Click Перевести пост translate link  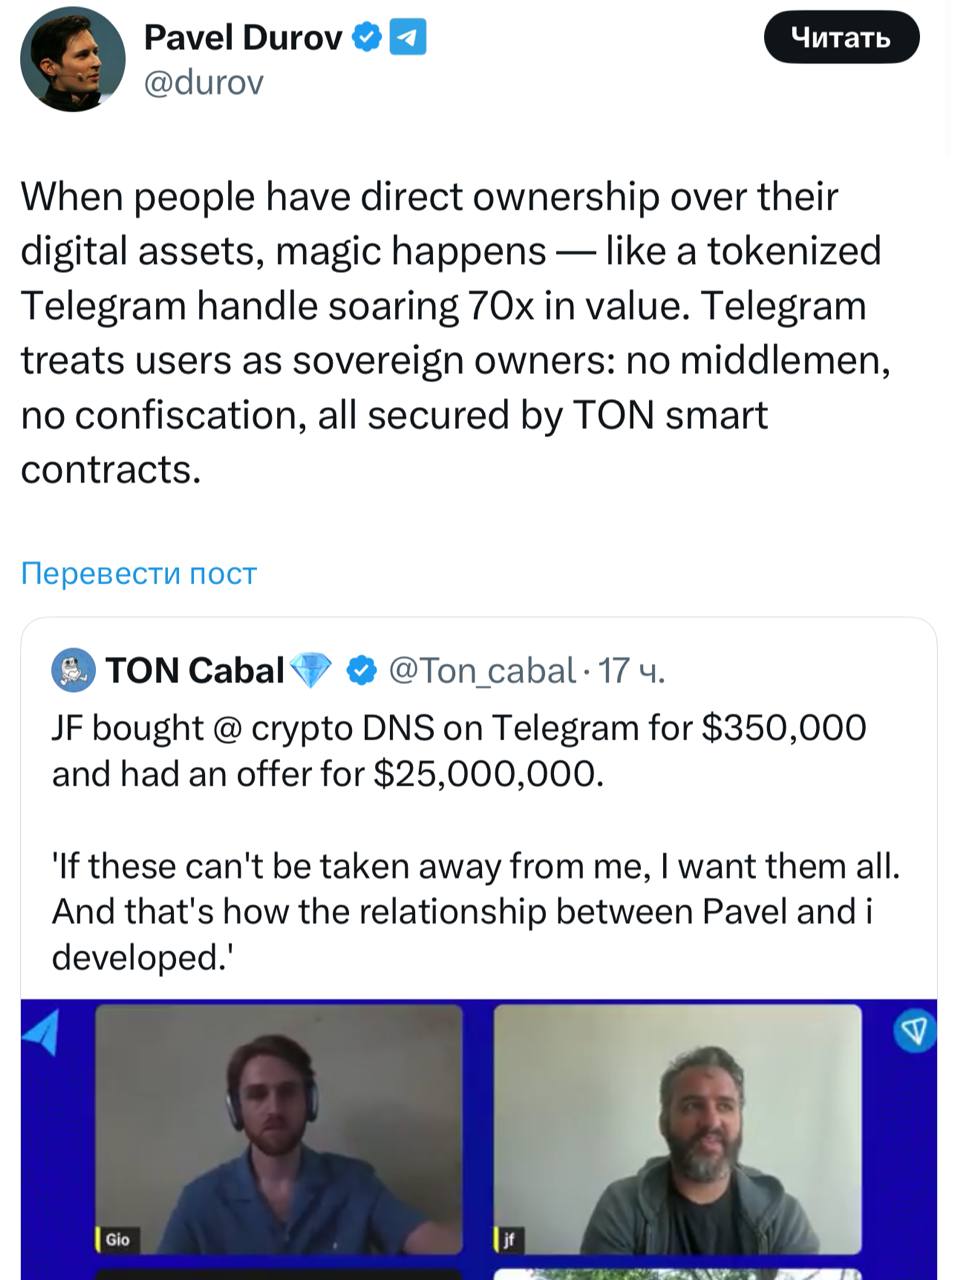click(x=139, y=573)
